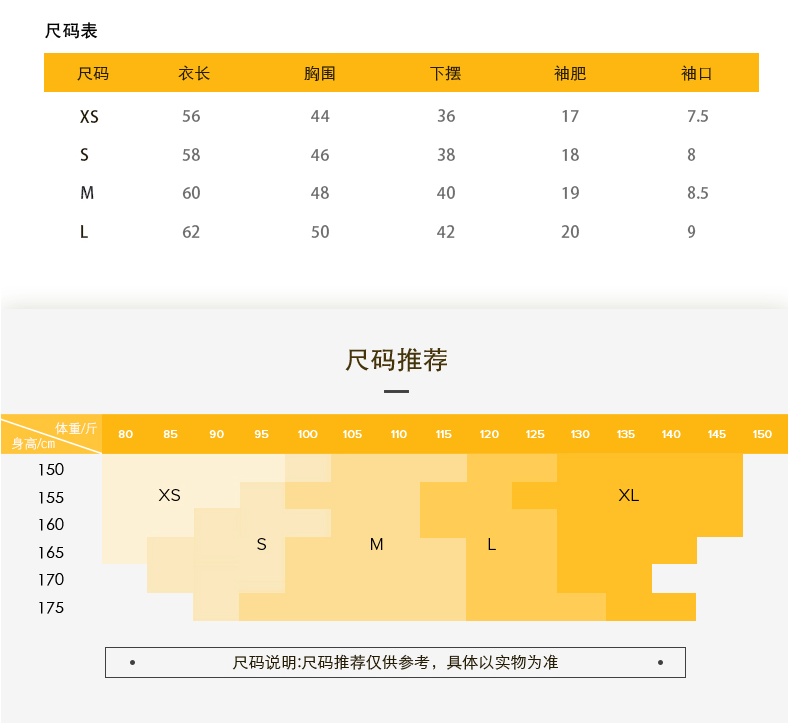Click the 袖肥 column header
This screenshot has height=723, width=788.
pos(570,73)
